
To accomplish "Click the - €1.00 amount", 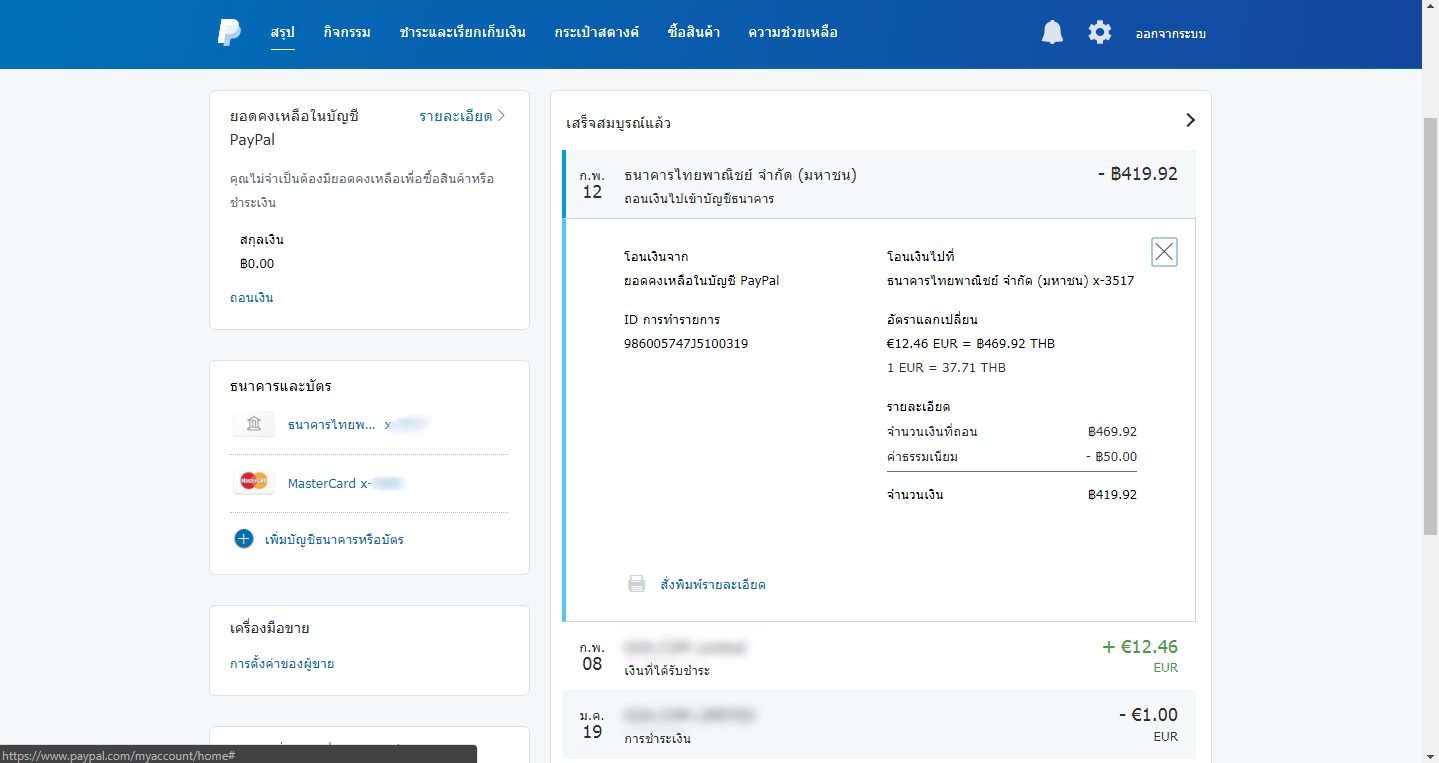I will [x=1148, y=715].
